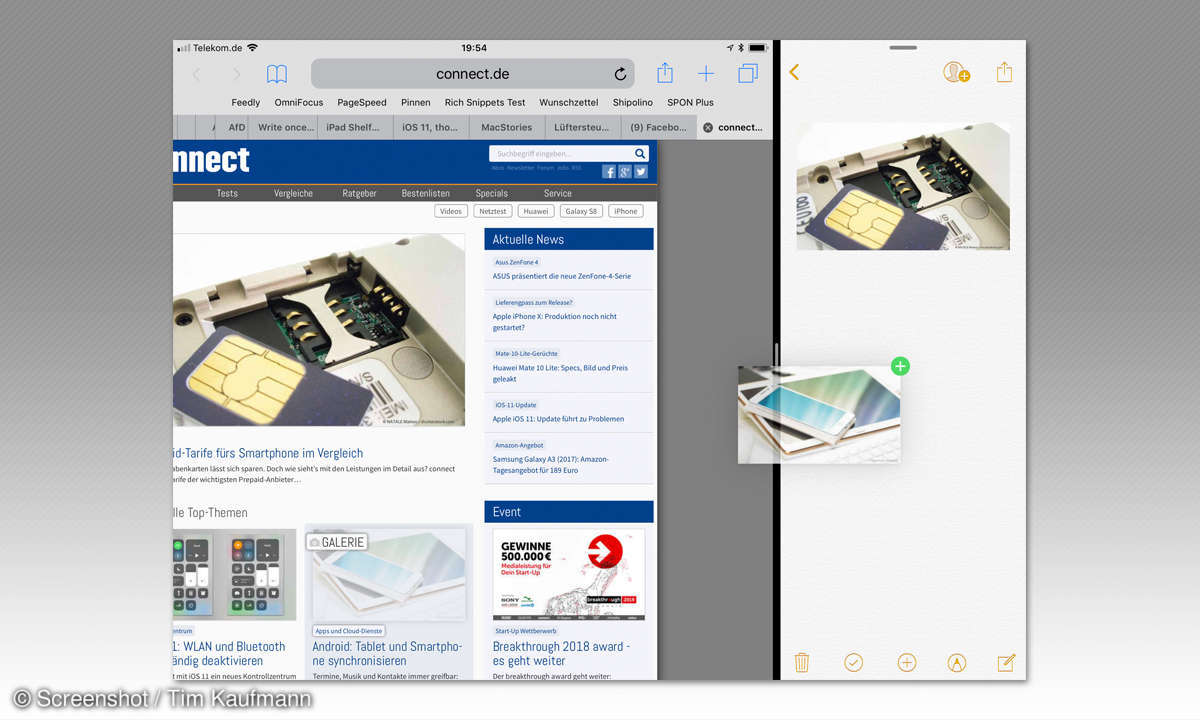Open the Wunschzettel bookmark
Viewport: 1200px width, 720px height.
point(569,102)
